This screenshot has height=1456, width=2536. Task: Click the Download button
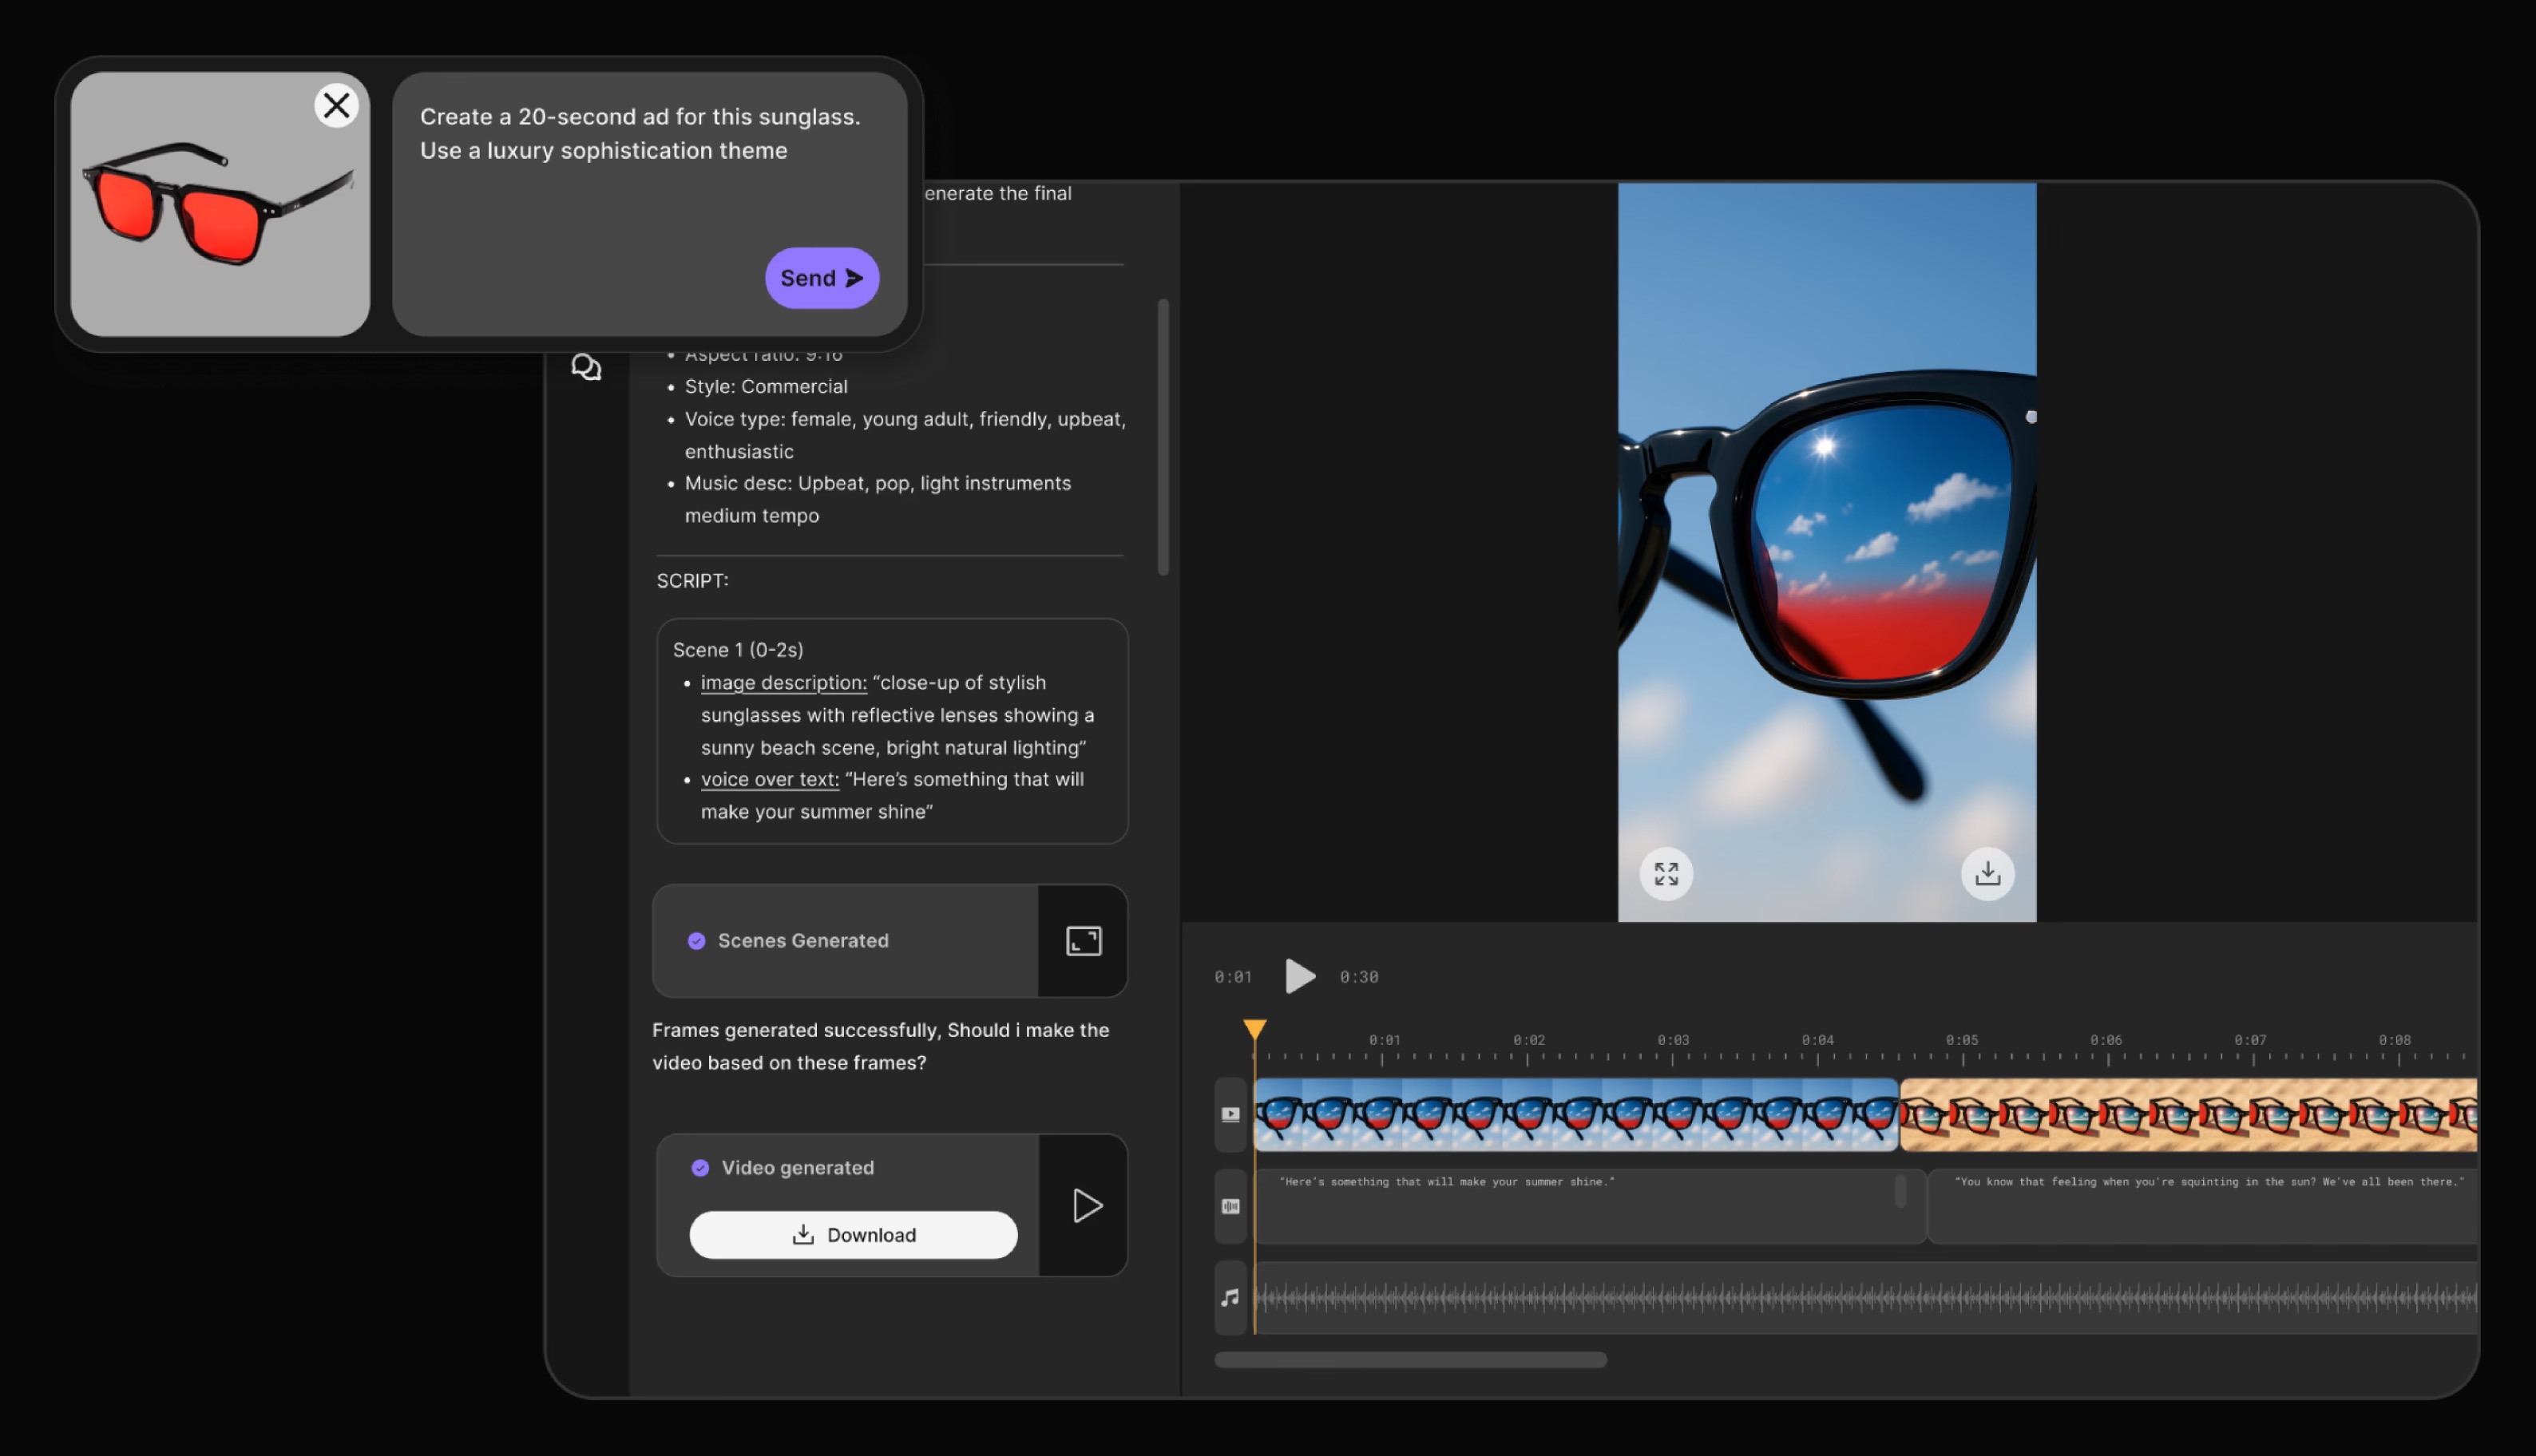tap(853, 1235)
